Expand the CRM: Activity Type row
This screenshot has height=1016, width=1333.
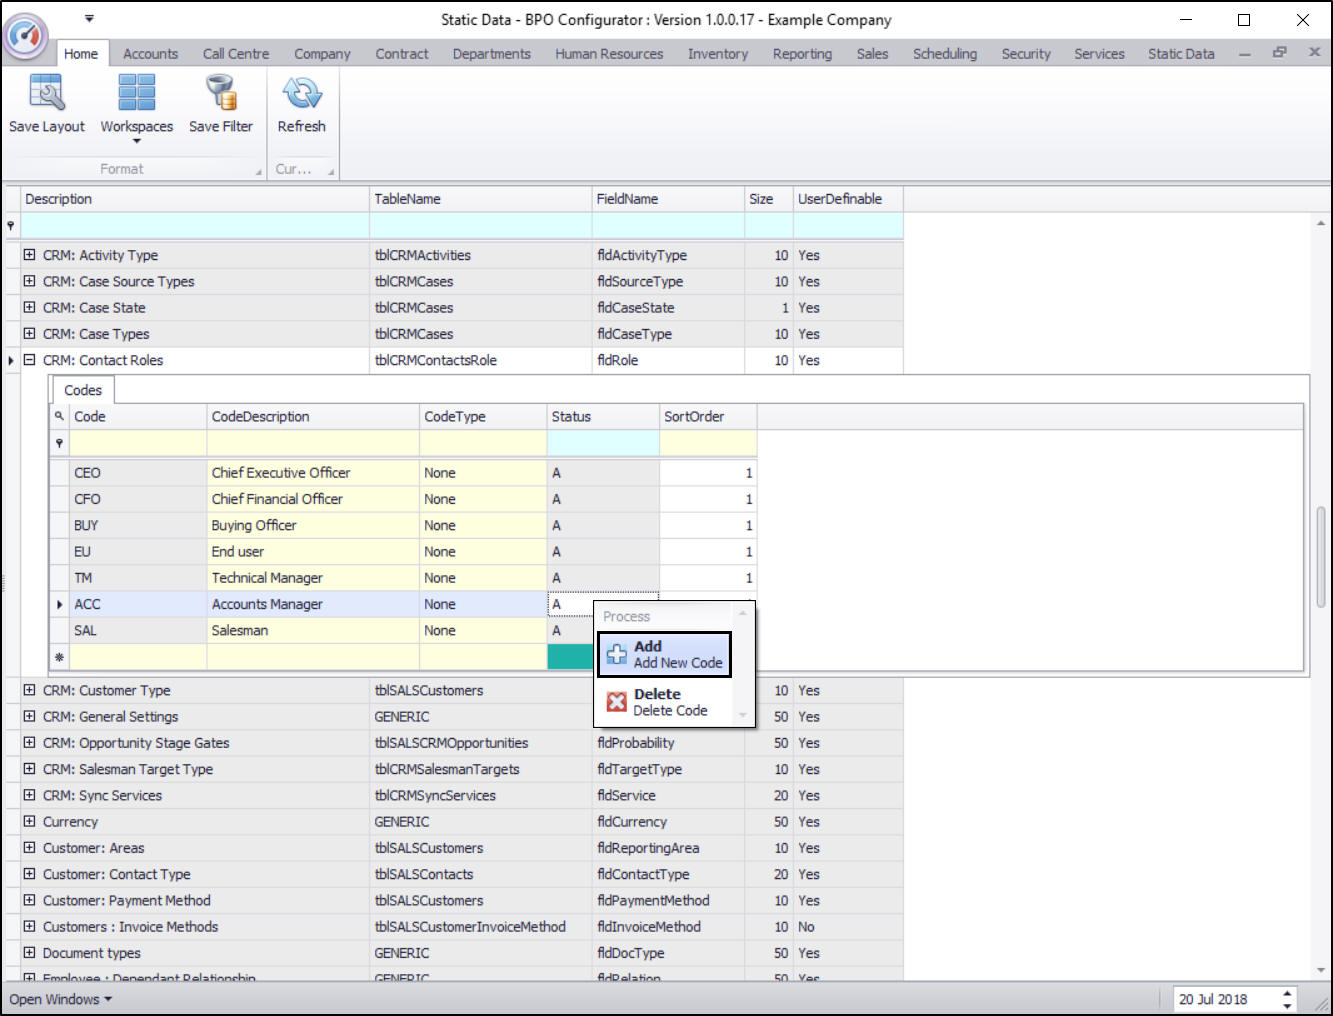point(29,255)
